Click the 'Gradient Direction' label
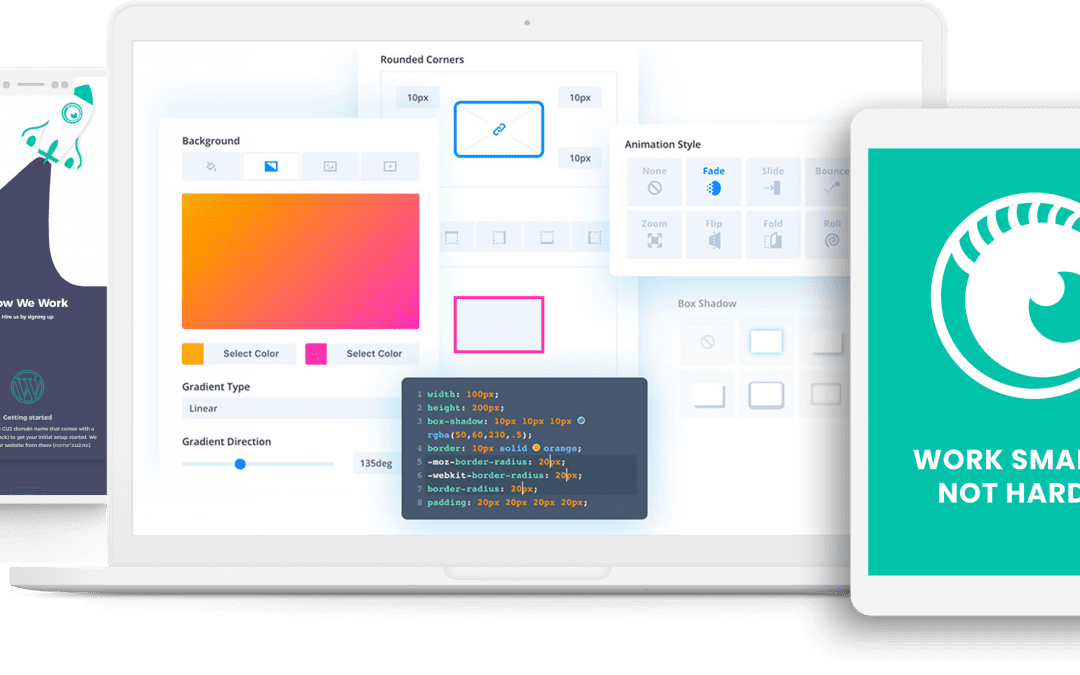Viewport: 1080px width, 675px height. point(227,442)
